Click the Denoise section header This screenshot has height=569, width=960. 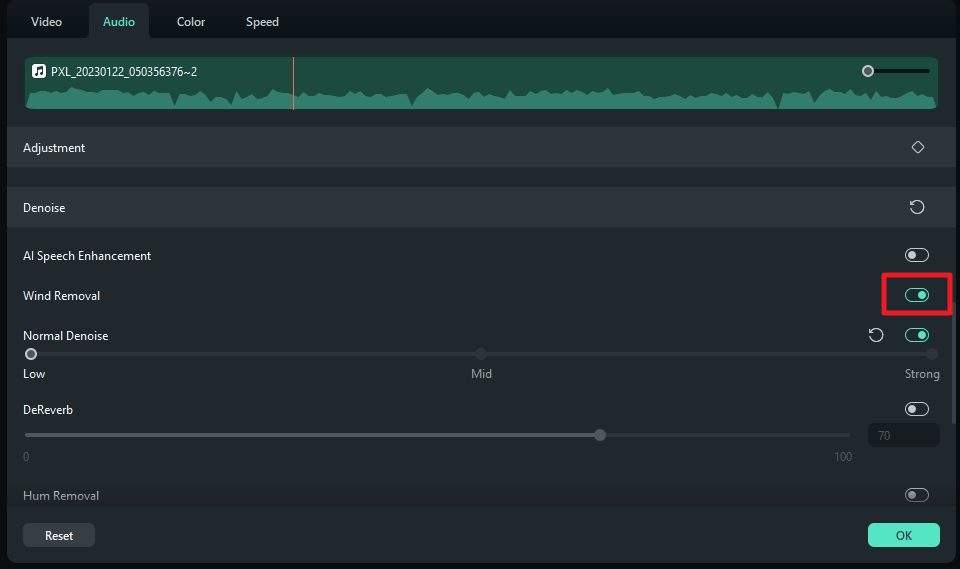tap(481, 207)
